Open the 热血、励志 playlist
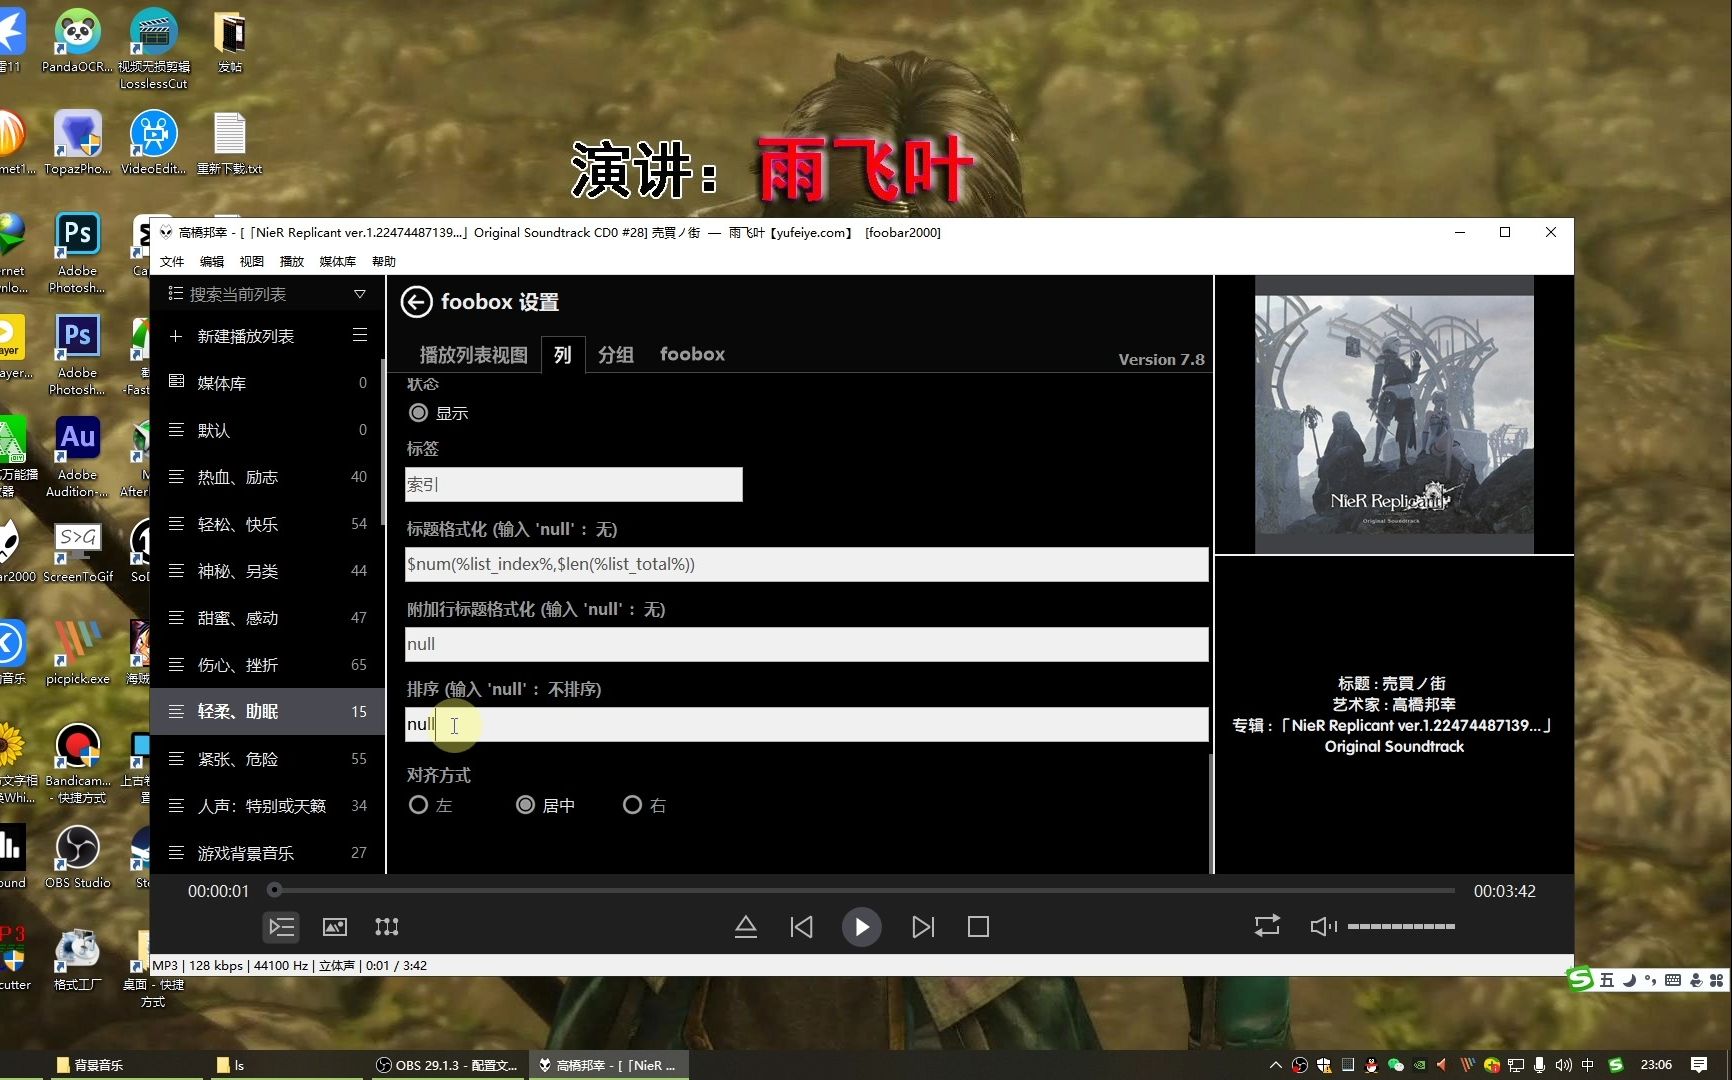This screenshot has width=1732, height=1080. [268, 477]
